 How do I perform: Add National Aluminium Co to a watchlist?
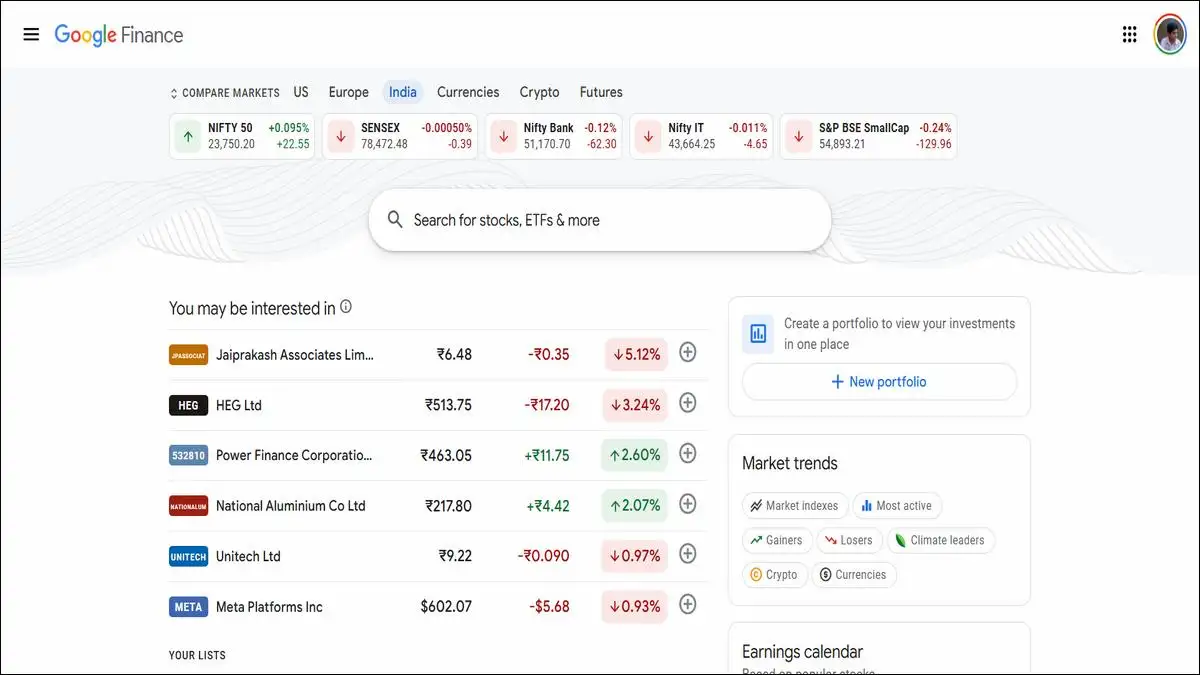click(687, 503)
